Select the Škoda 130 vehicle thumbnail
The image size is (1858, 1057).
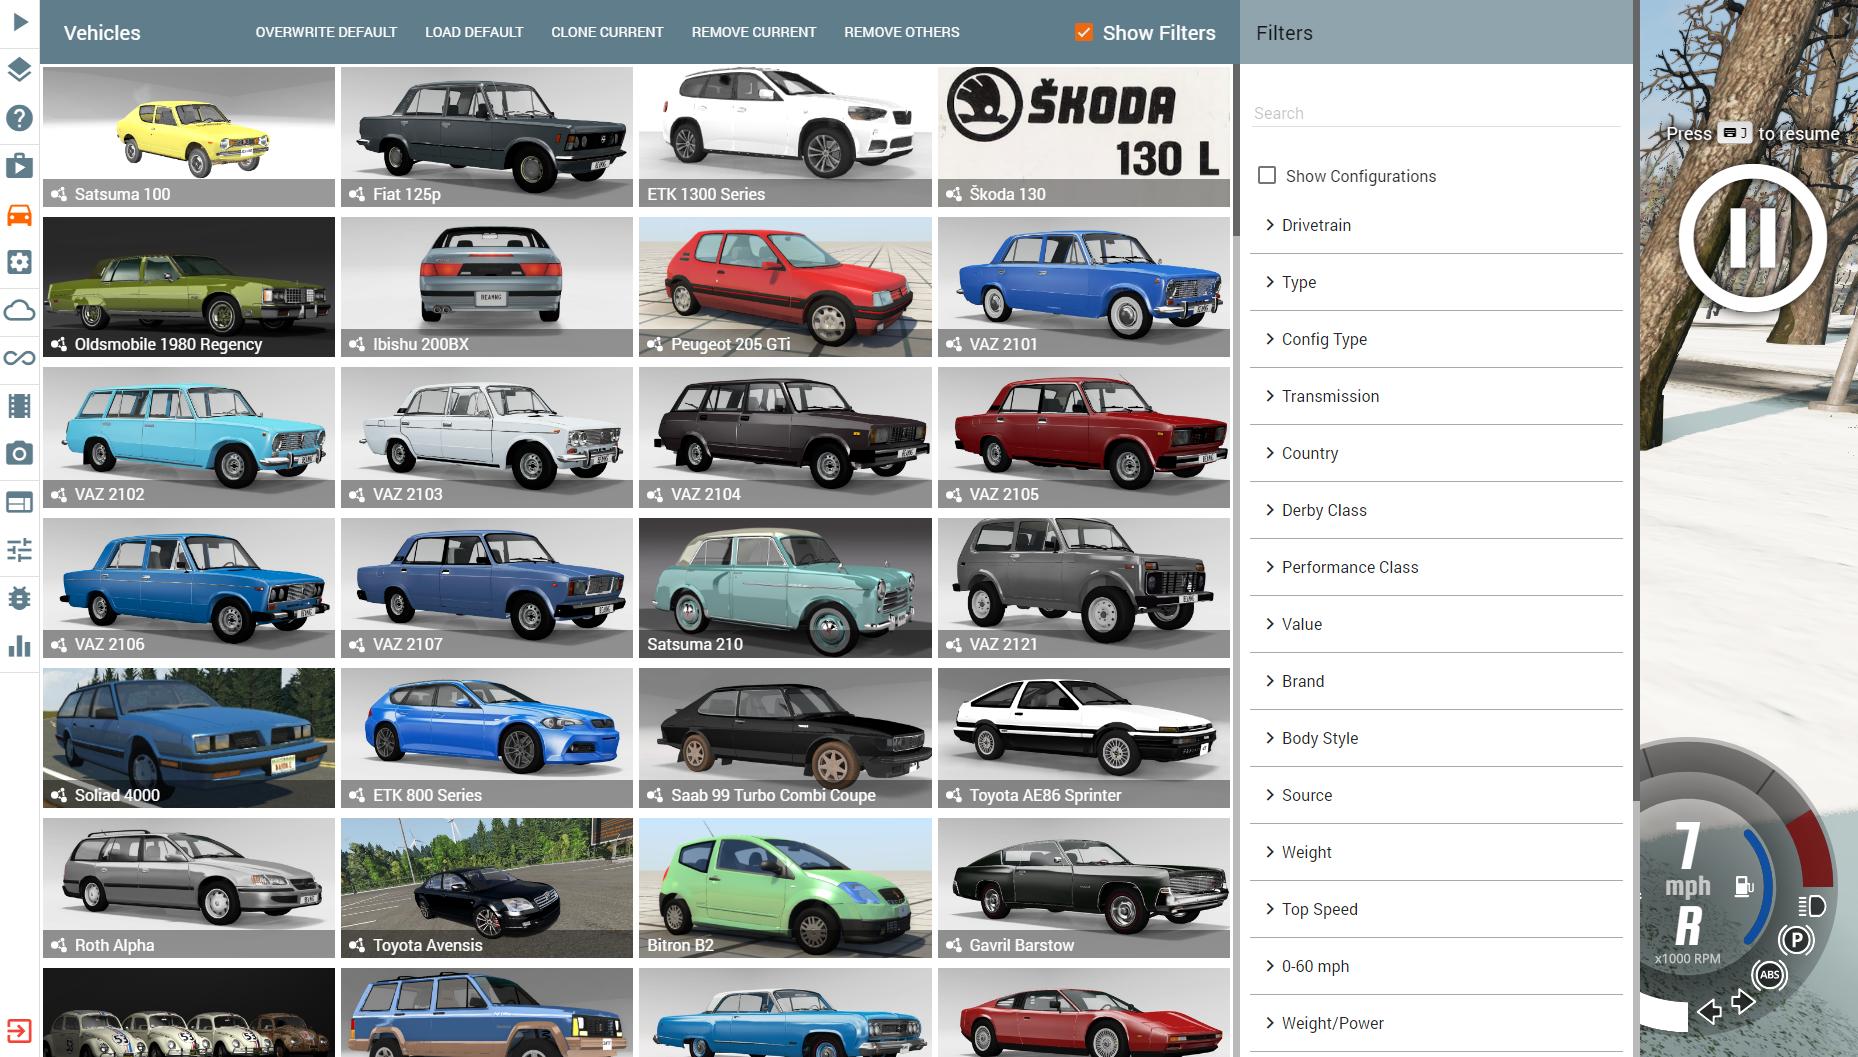pos(1084,137)
